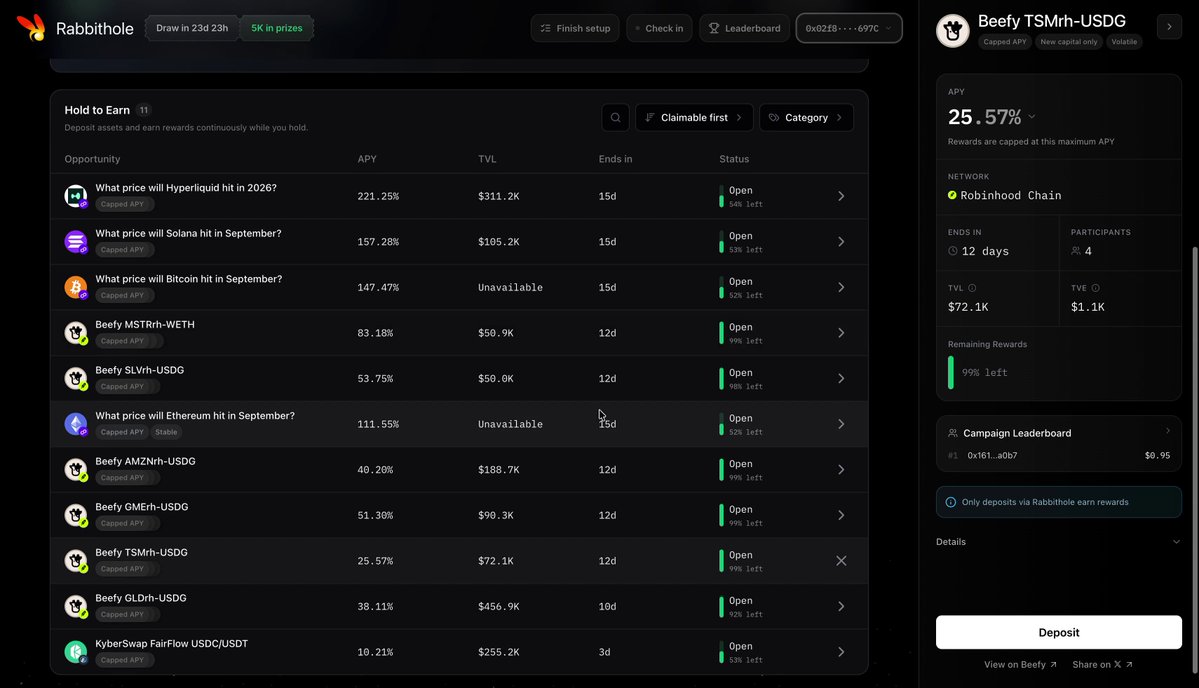The image size is (1199, 688).
Task: Click the Ethereum opportunity token icon
Action: click(x=76, y=424)
